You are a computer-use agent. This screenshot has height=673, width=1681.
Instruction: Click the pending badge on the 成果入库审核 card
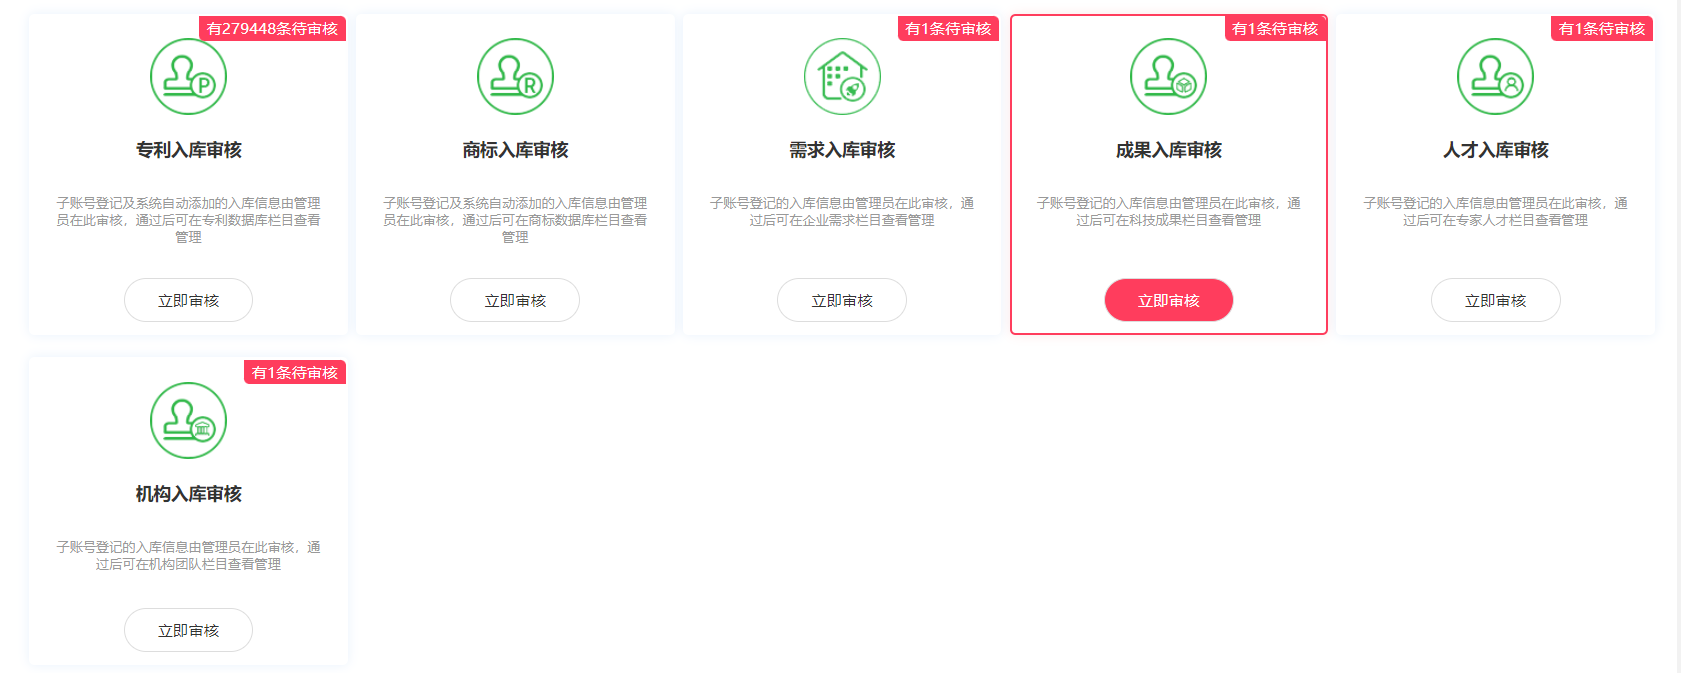[1275, 29]
